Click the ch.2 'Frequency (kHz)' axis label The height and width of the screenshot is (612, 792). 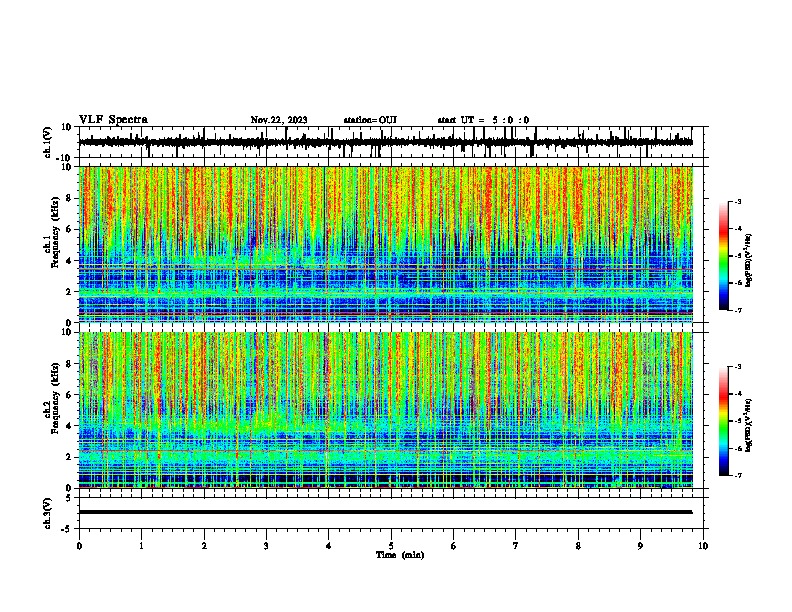coord(55,398)
